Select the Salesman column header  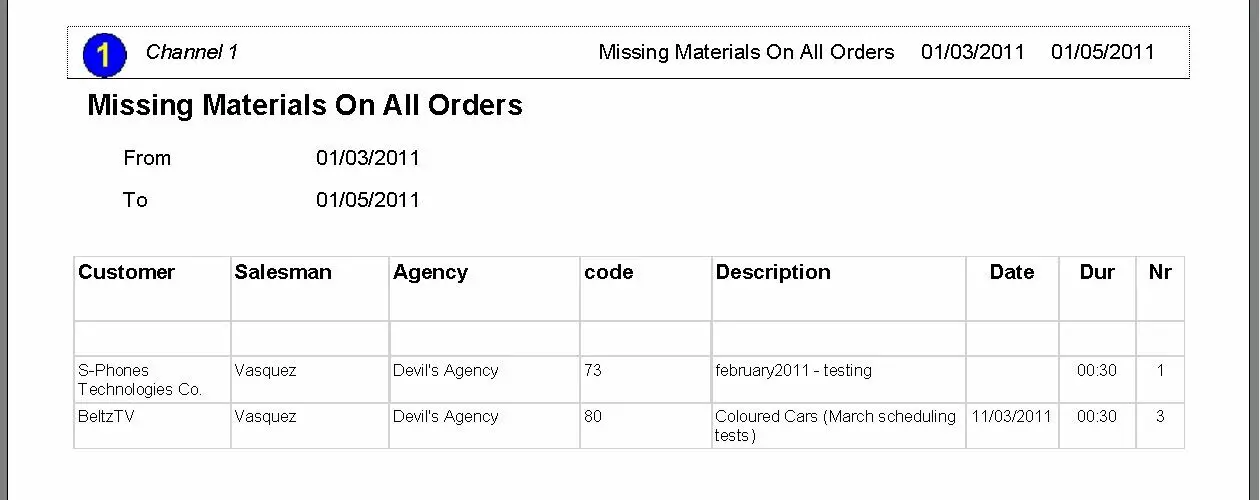pos(283,272)
